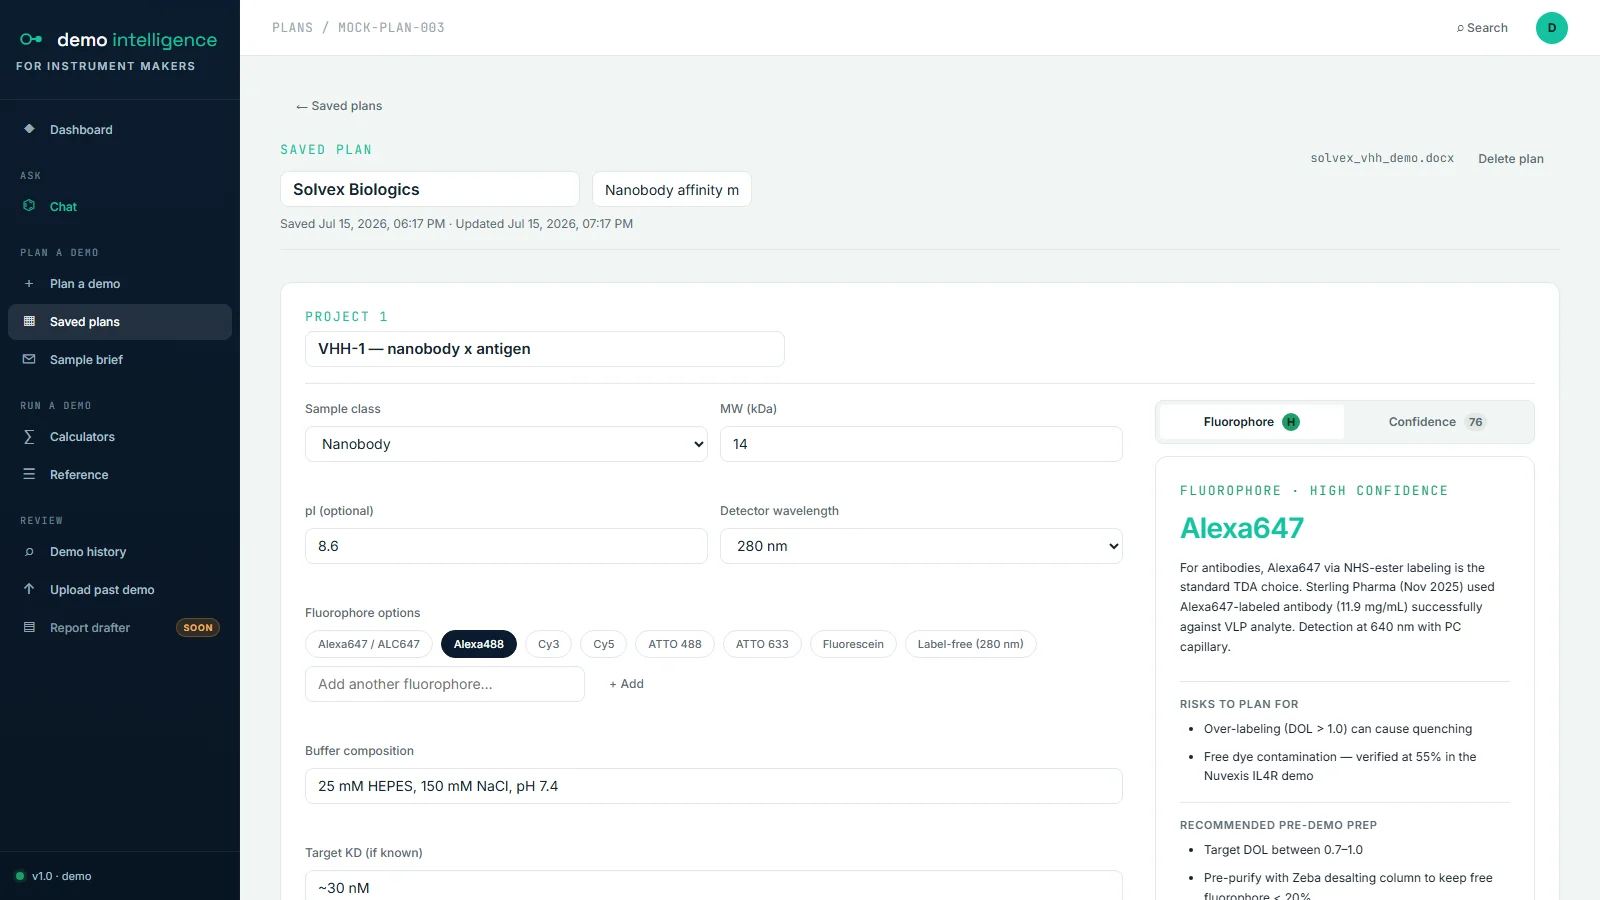Open Reference in sidebar

point(120,475)
